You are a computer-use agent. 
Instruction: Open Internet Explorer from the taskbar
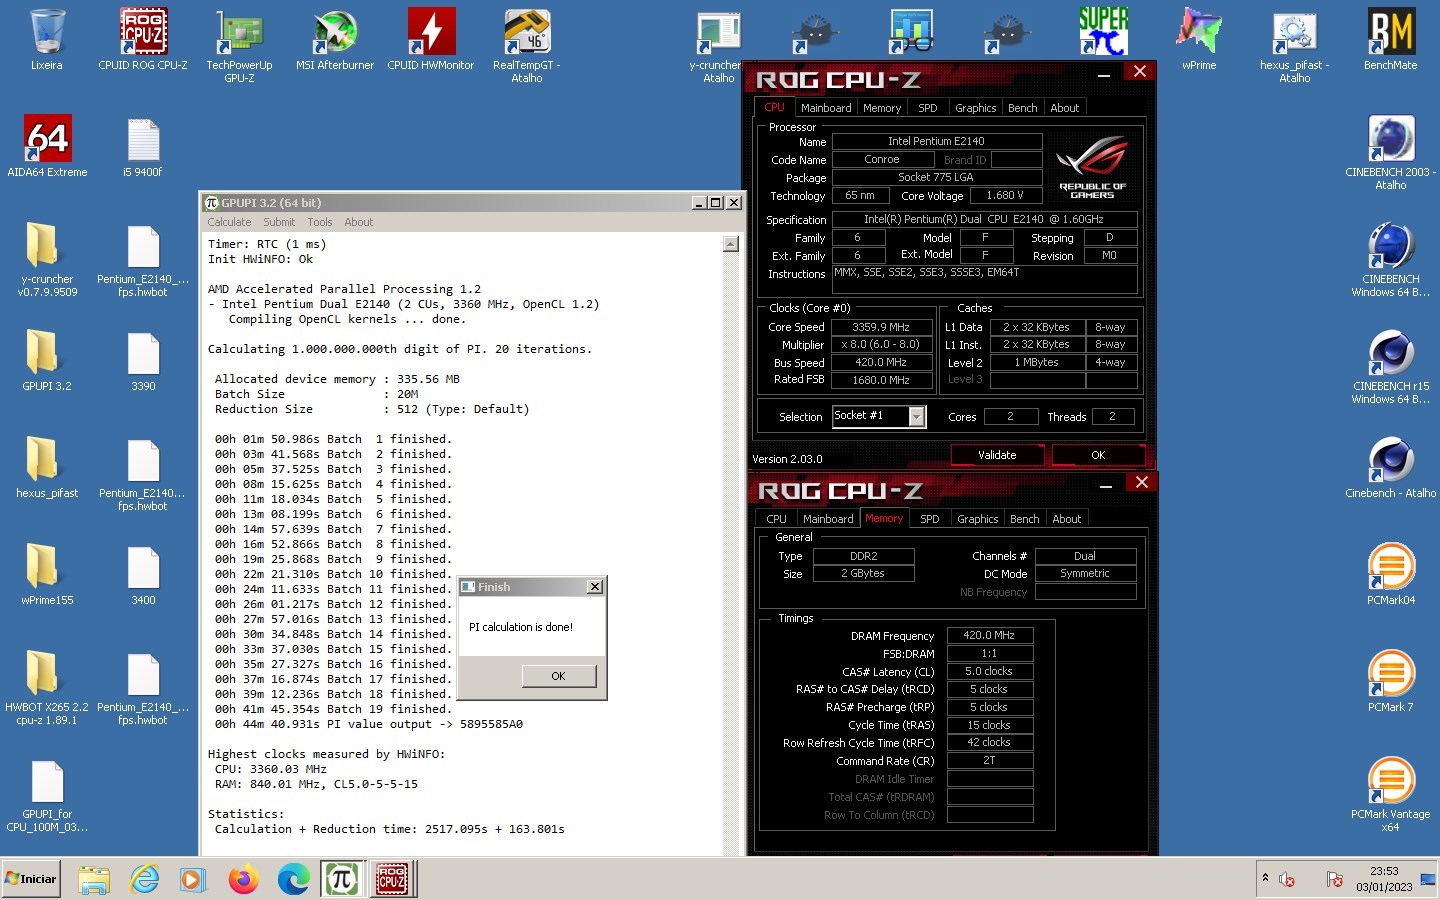(x=145, y=880)
